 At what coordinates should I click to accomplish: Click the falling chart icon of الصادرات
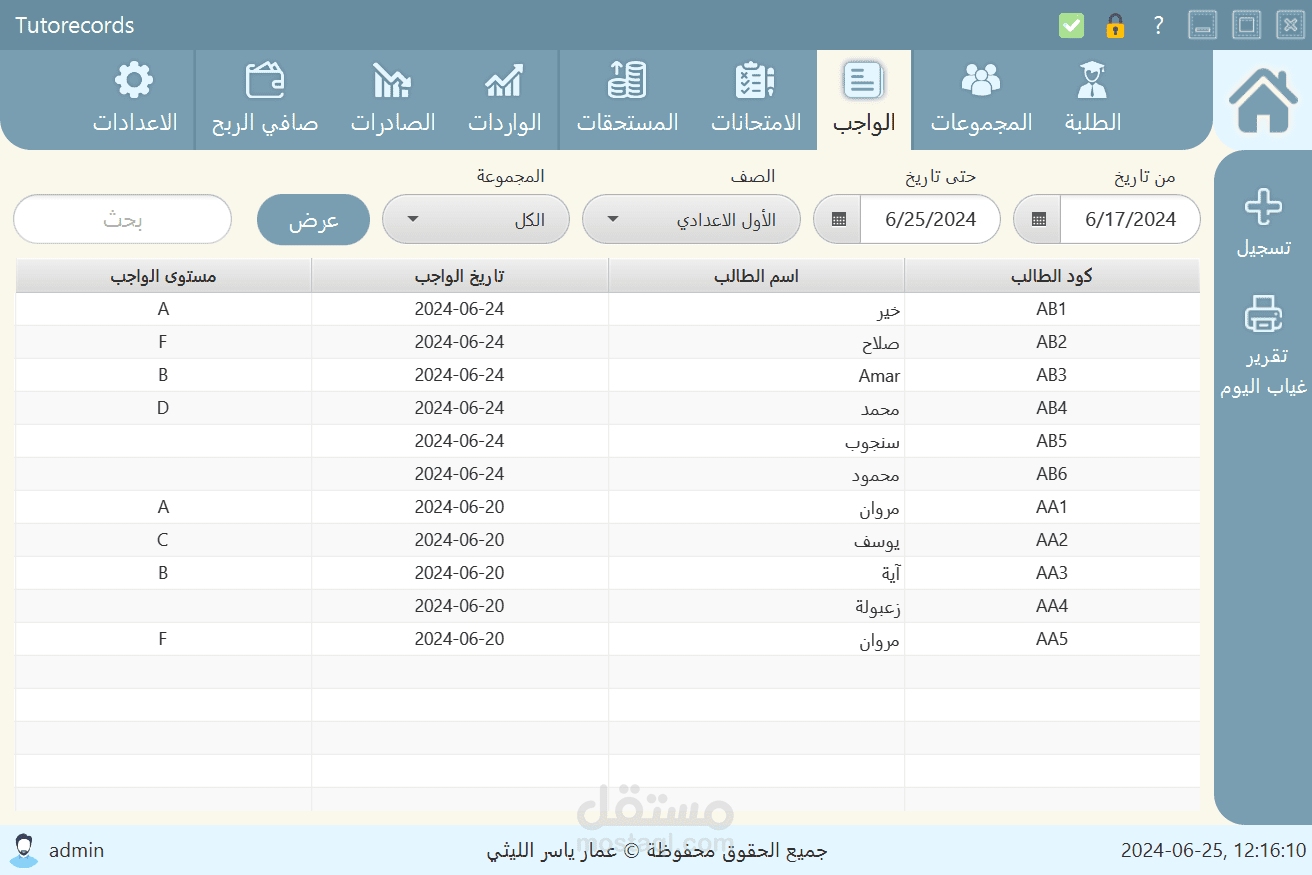pyautogui.click(x=392, y=80)
